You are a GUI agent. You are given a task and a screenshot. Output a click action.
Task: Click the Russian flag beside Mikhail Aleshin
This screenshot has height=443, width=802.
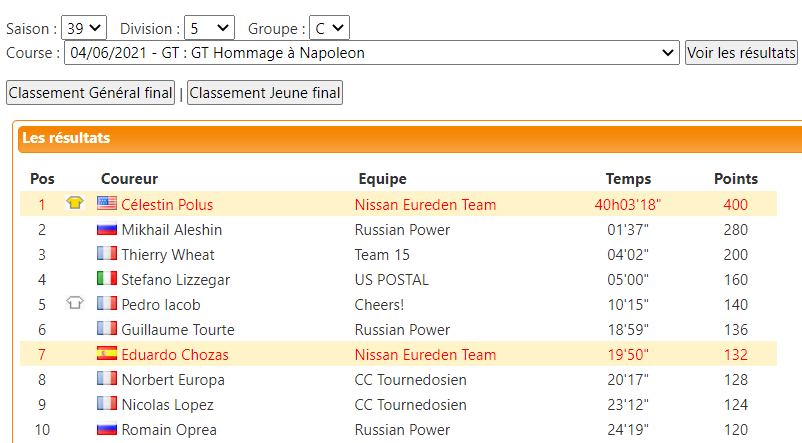(x=107, y=229)
